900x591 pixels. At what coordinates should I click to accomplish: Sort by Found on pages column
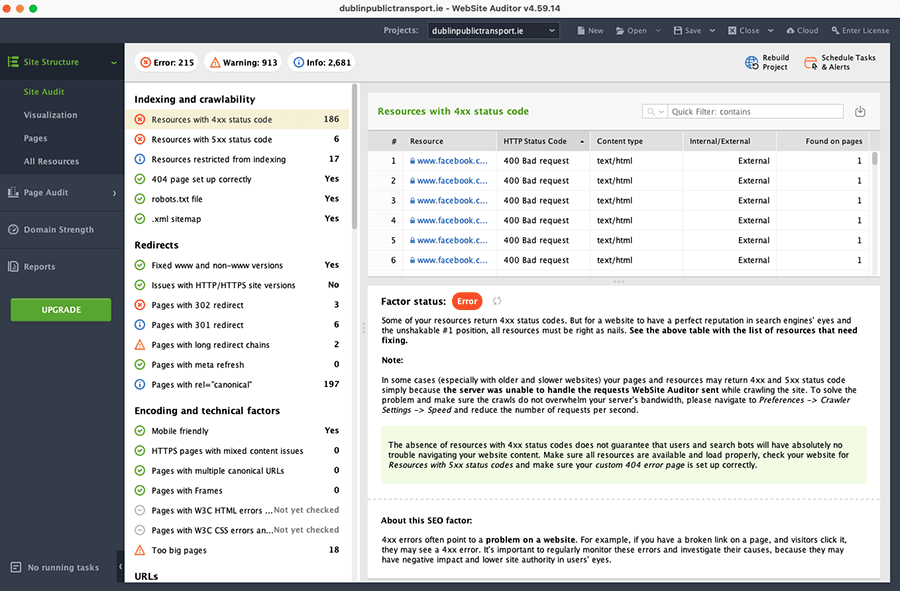click(x=823, y=141)
